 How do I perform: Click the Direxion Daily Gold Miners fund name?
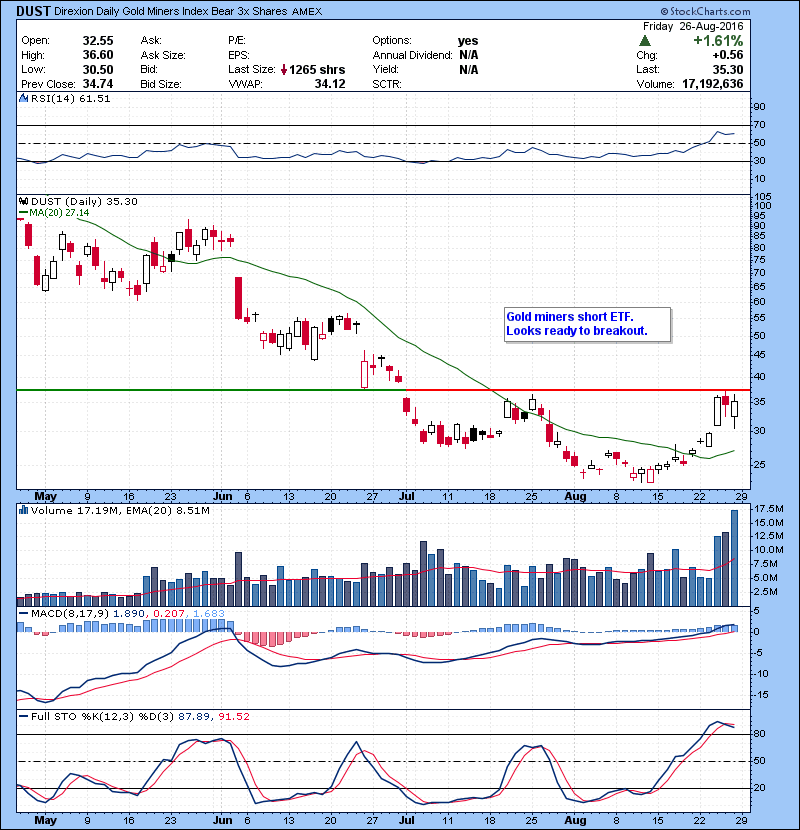(171, 11)
